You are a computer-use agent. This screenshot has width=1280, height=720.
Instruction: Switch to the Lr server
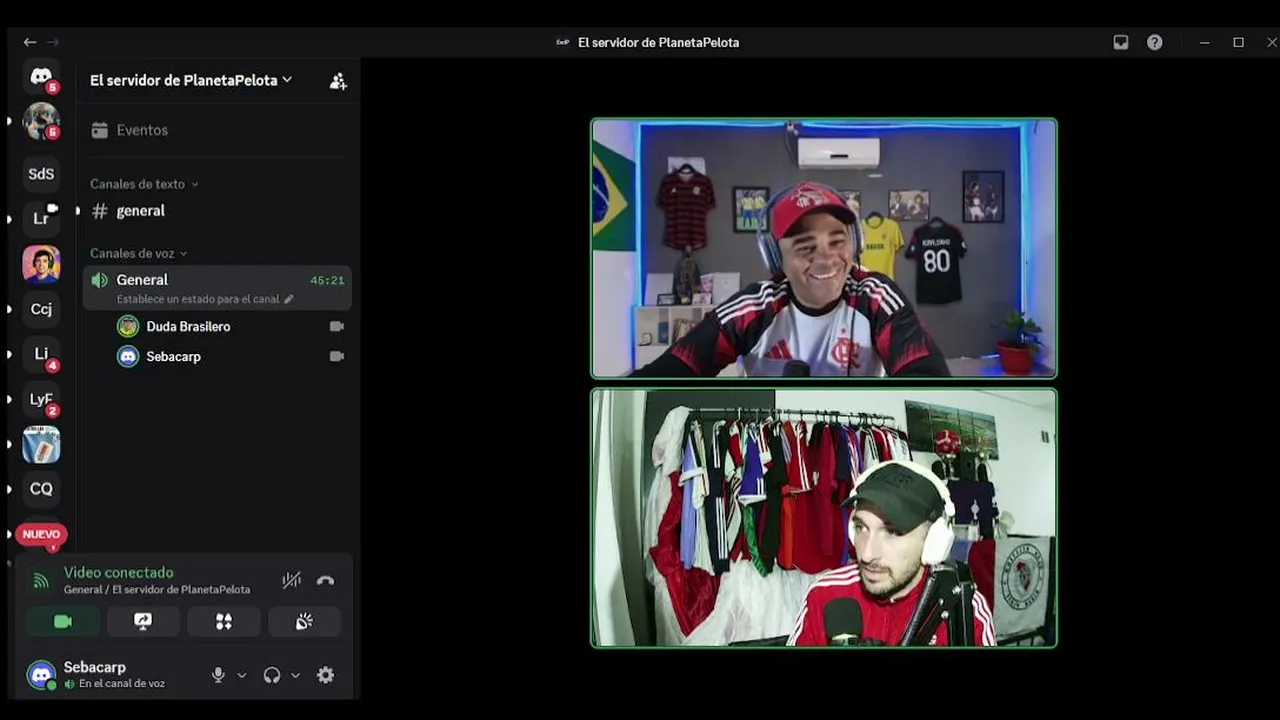[x=41, y=219]
